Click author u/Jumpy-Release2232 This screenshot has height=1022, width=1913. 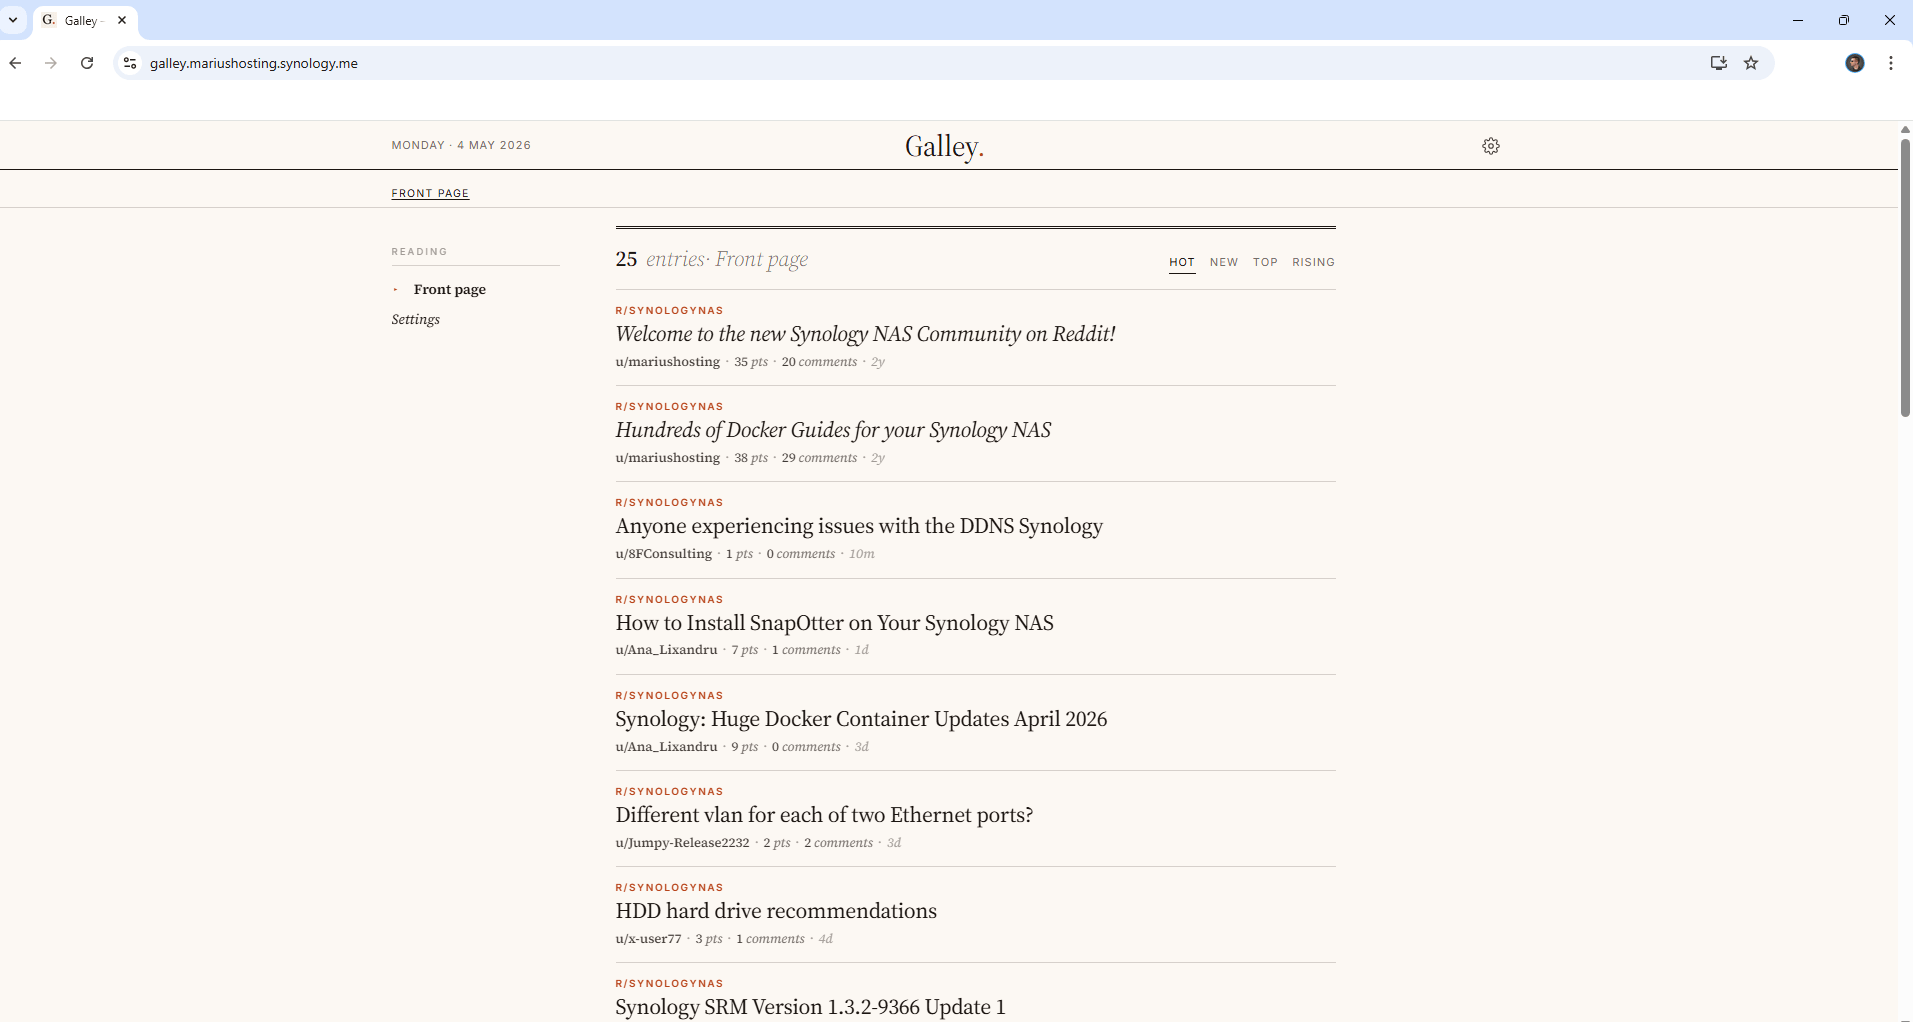pyautogui.click(x=682, y=843)
